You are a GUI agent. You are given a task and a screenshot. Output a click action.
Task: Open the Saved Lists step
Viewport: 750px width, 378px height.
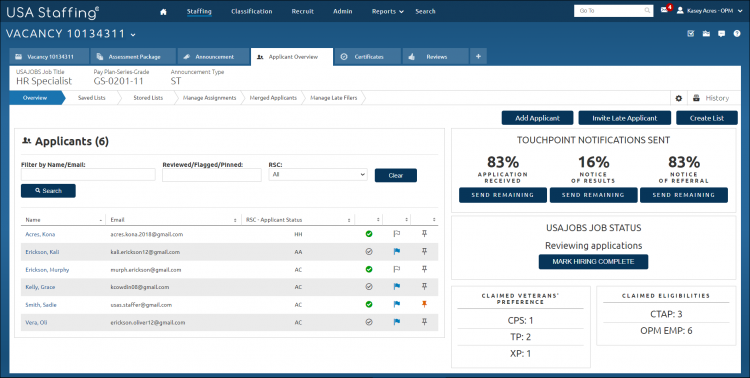[91, 98]
